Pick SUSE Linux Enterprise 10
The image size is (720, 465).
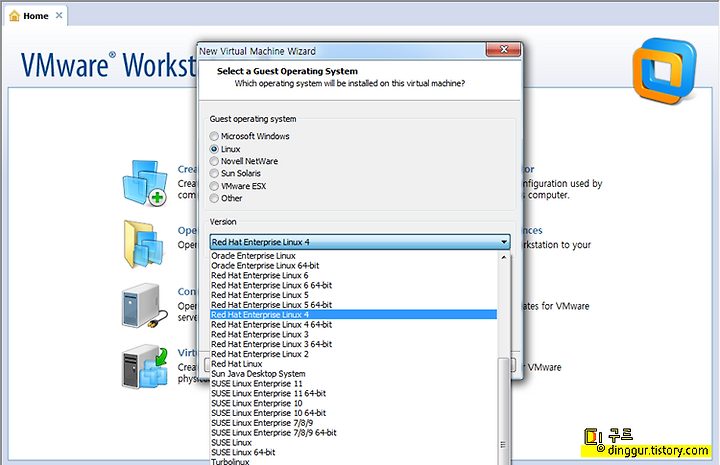[354, 403]
